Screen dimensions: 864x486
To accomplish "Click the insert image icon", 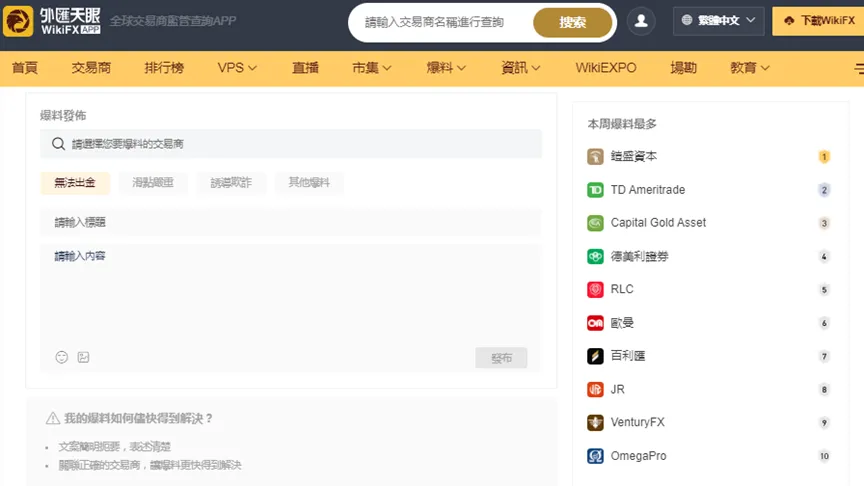I will (x=83, y=357).
